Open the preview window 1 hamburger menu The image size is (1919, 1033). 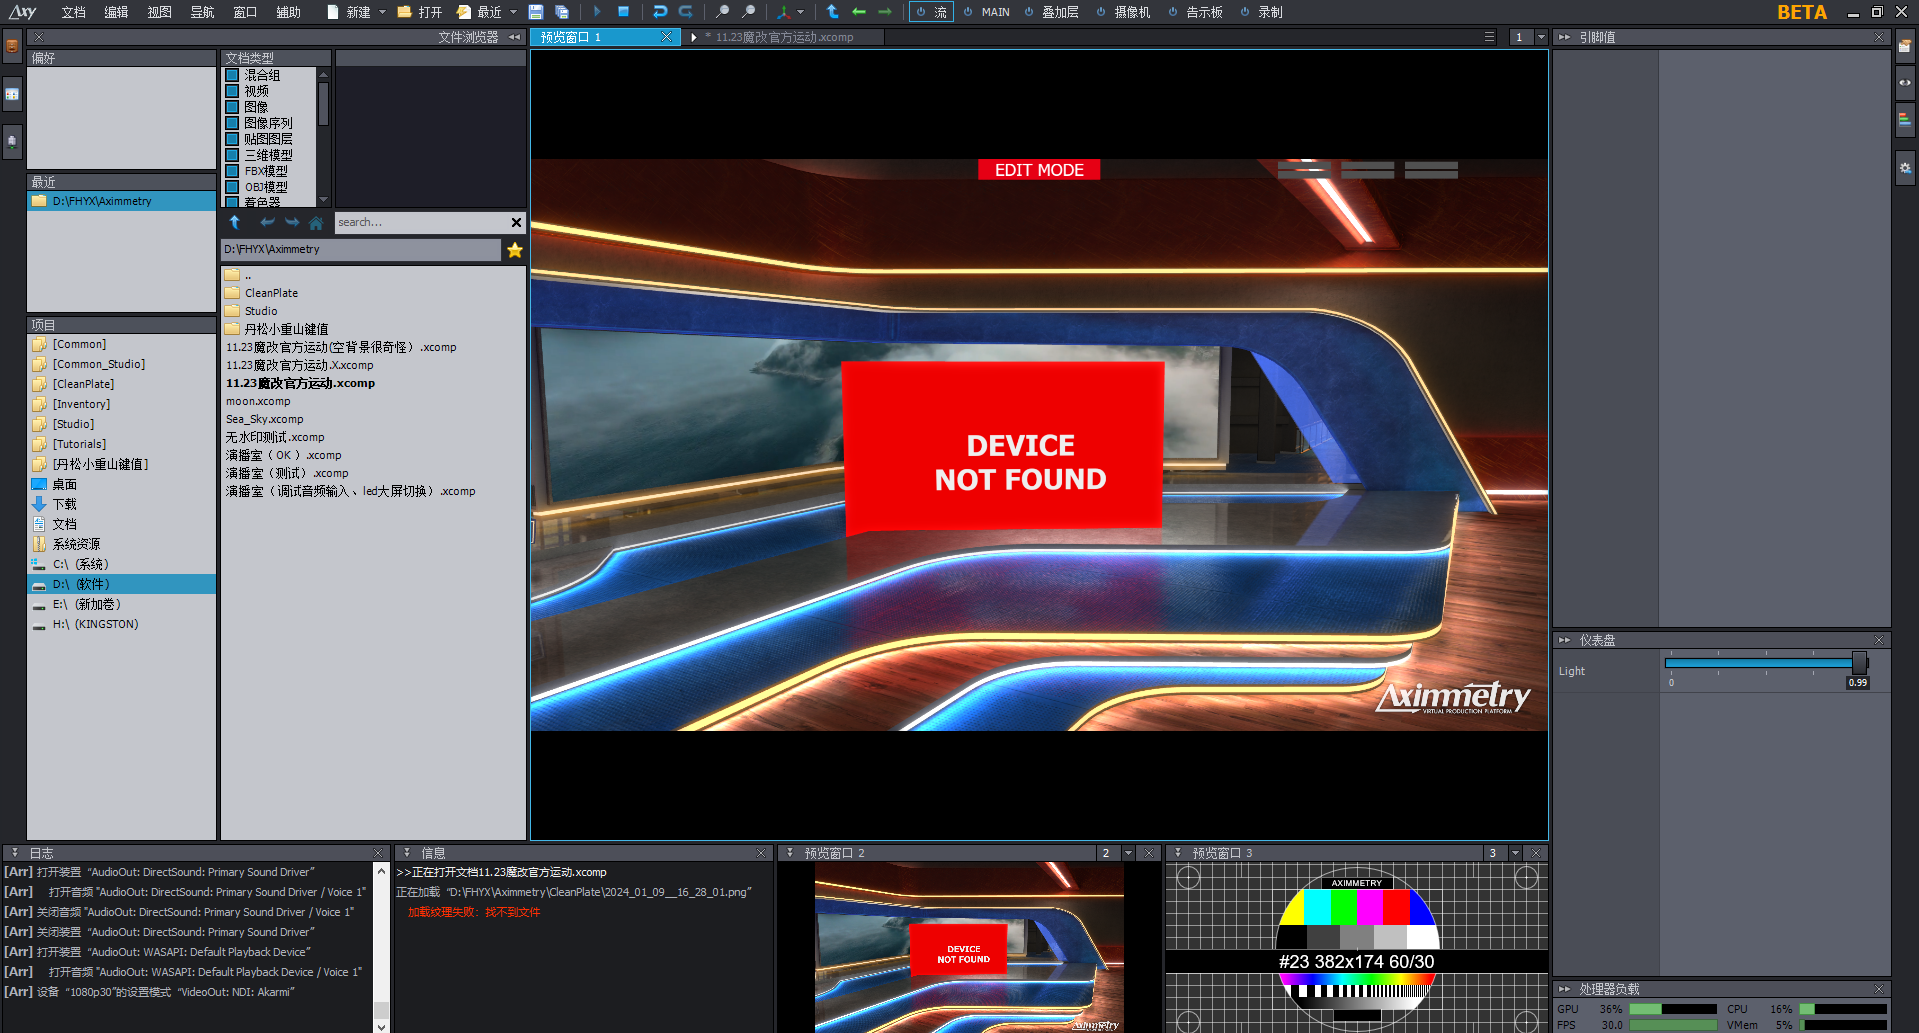point(1489,37)
